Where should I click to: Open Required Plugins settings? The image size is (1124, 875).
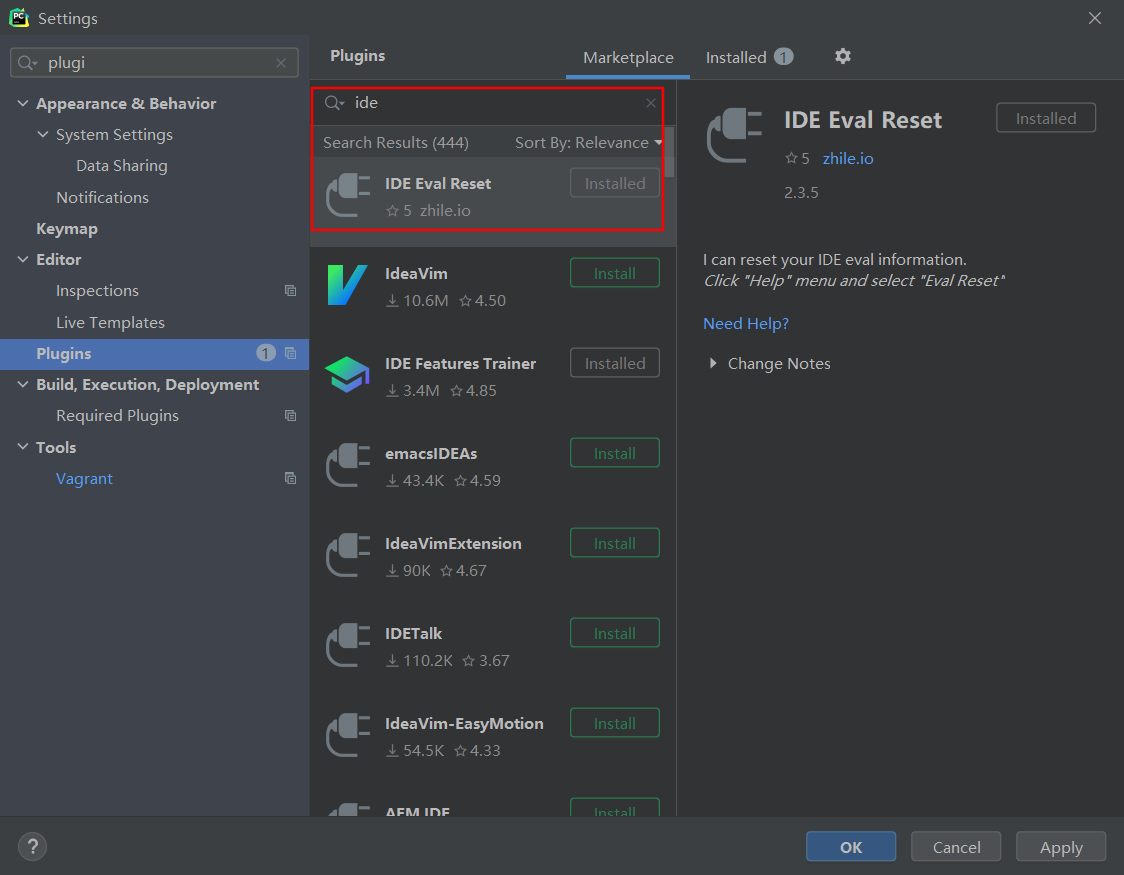tap(118, 416)
